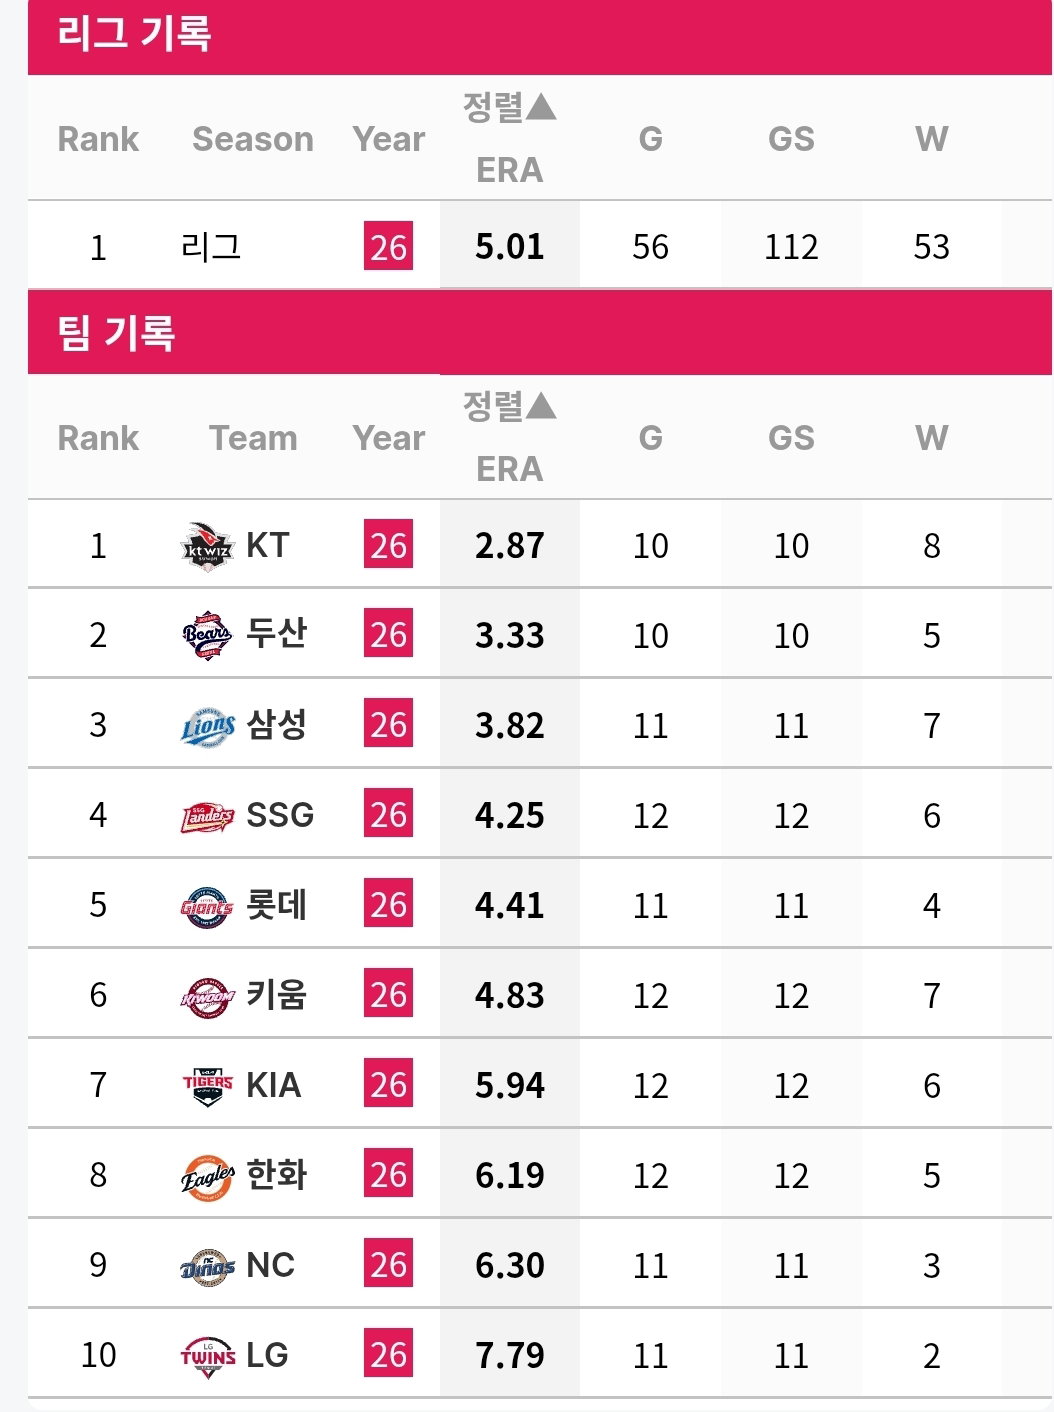Click the Doosan Bears team logo

click(x=207, y=635)
